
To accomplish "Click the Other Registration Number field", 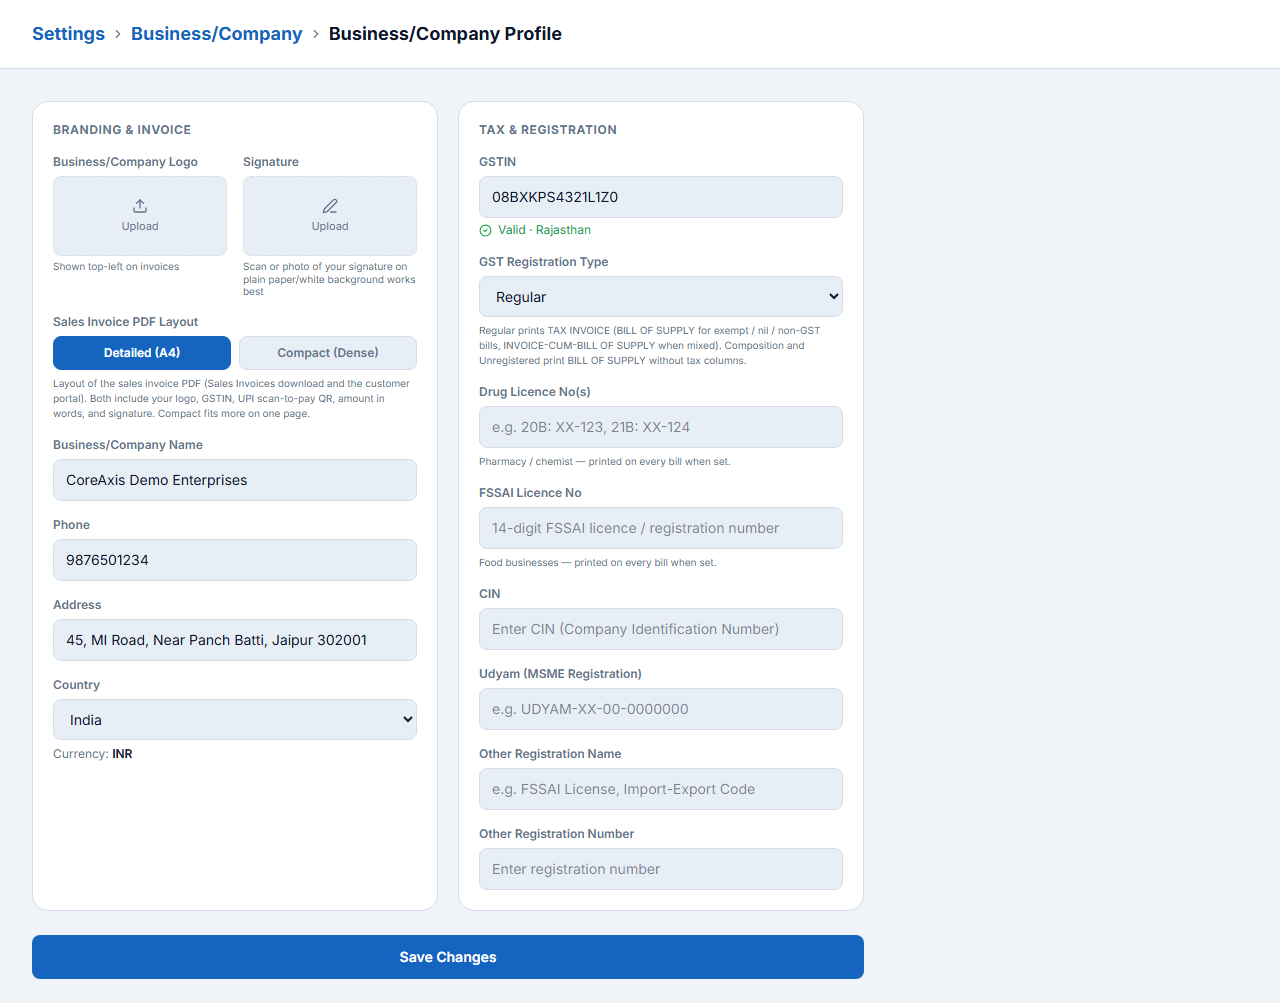I will (661, 869).
